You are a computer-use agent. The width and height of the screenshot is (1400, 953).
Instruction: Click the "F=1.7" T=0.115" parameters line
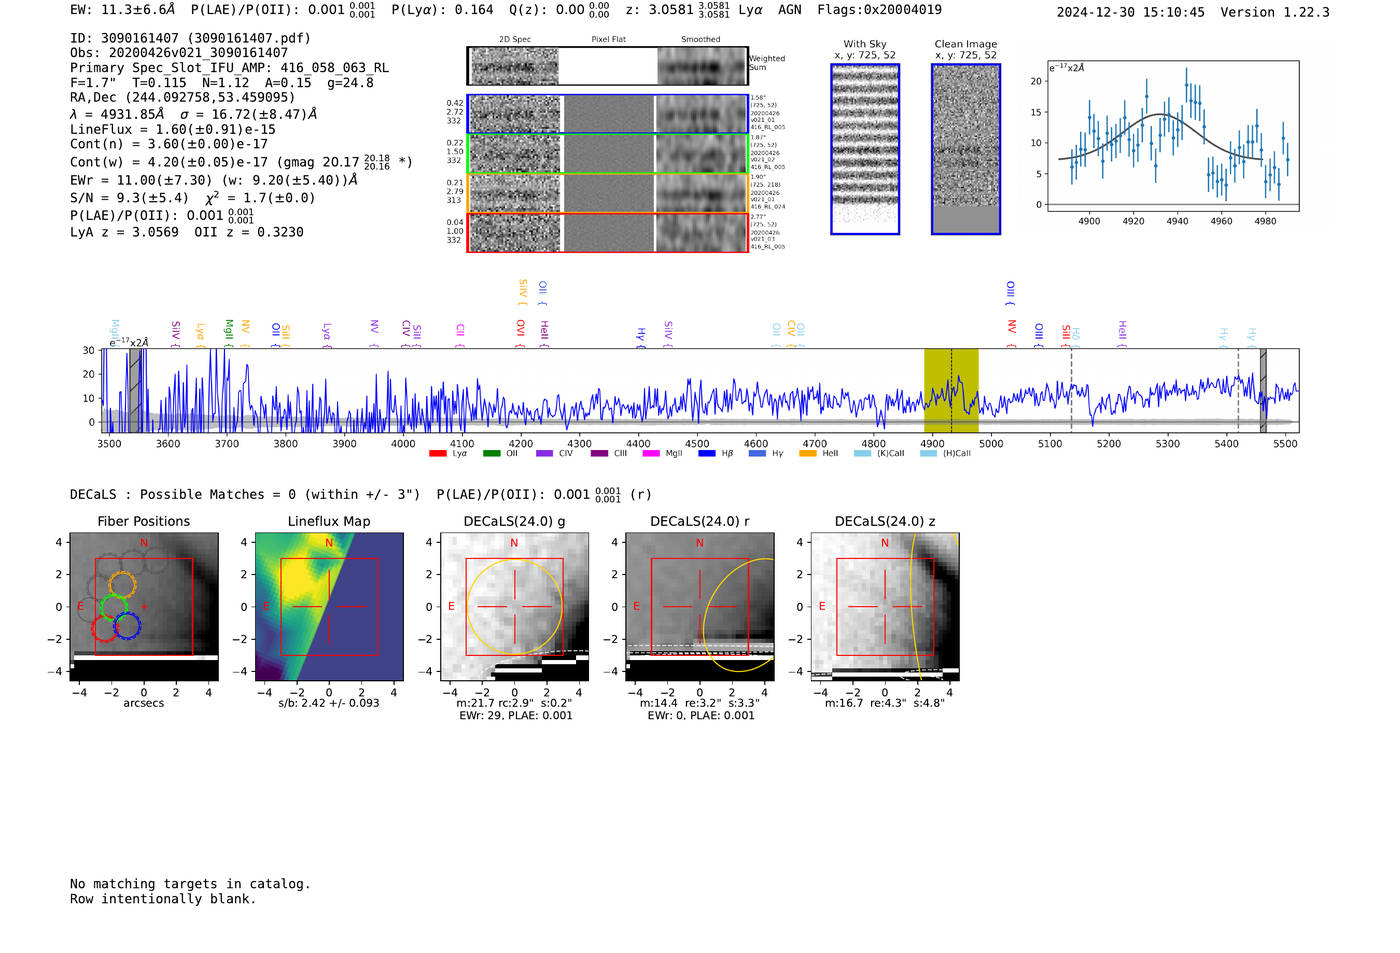[222, 83]
